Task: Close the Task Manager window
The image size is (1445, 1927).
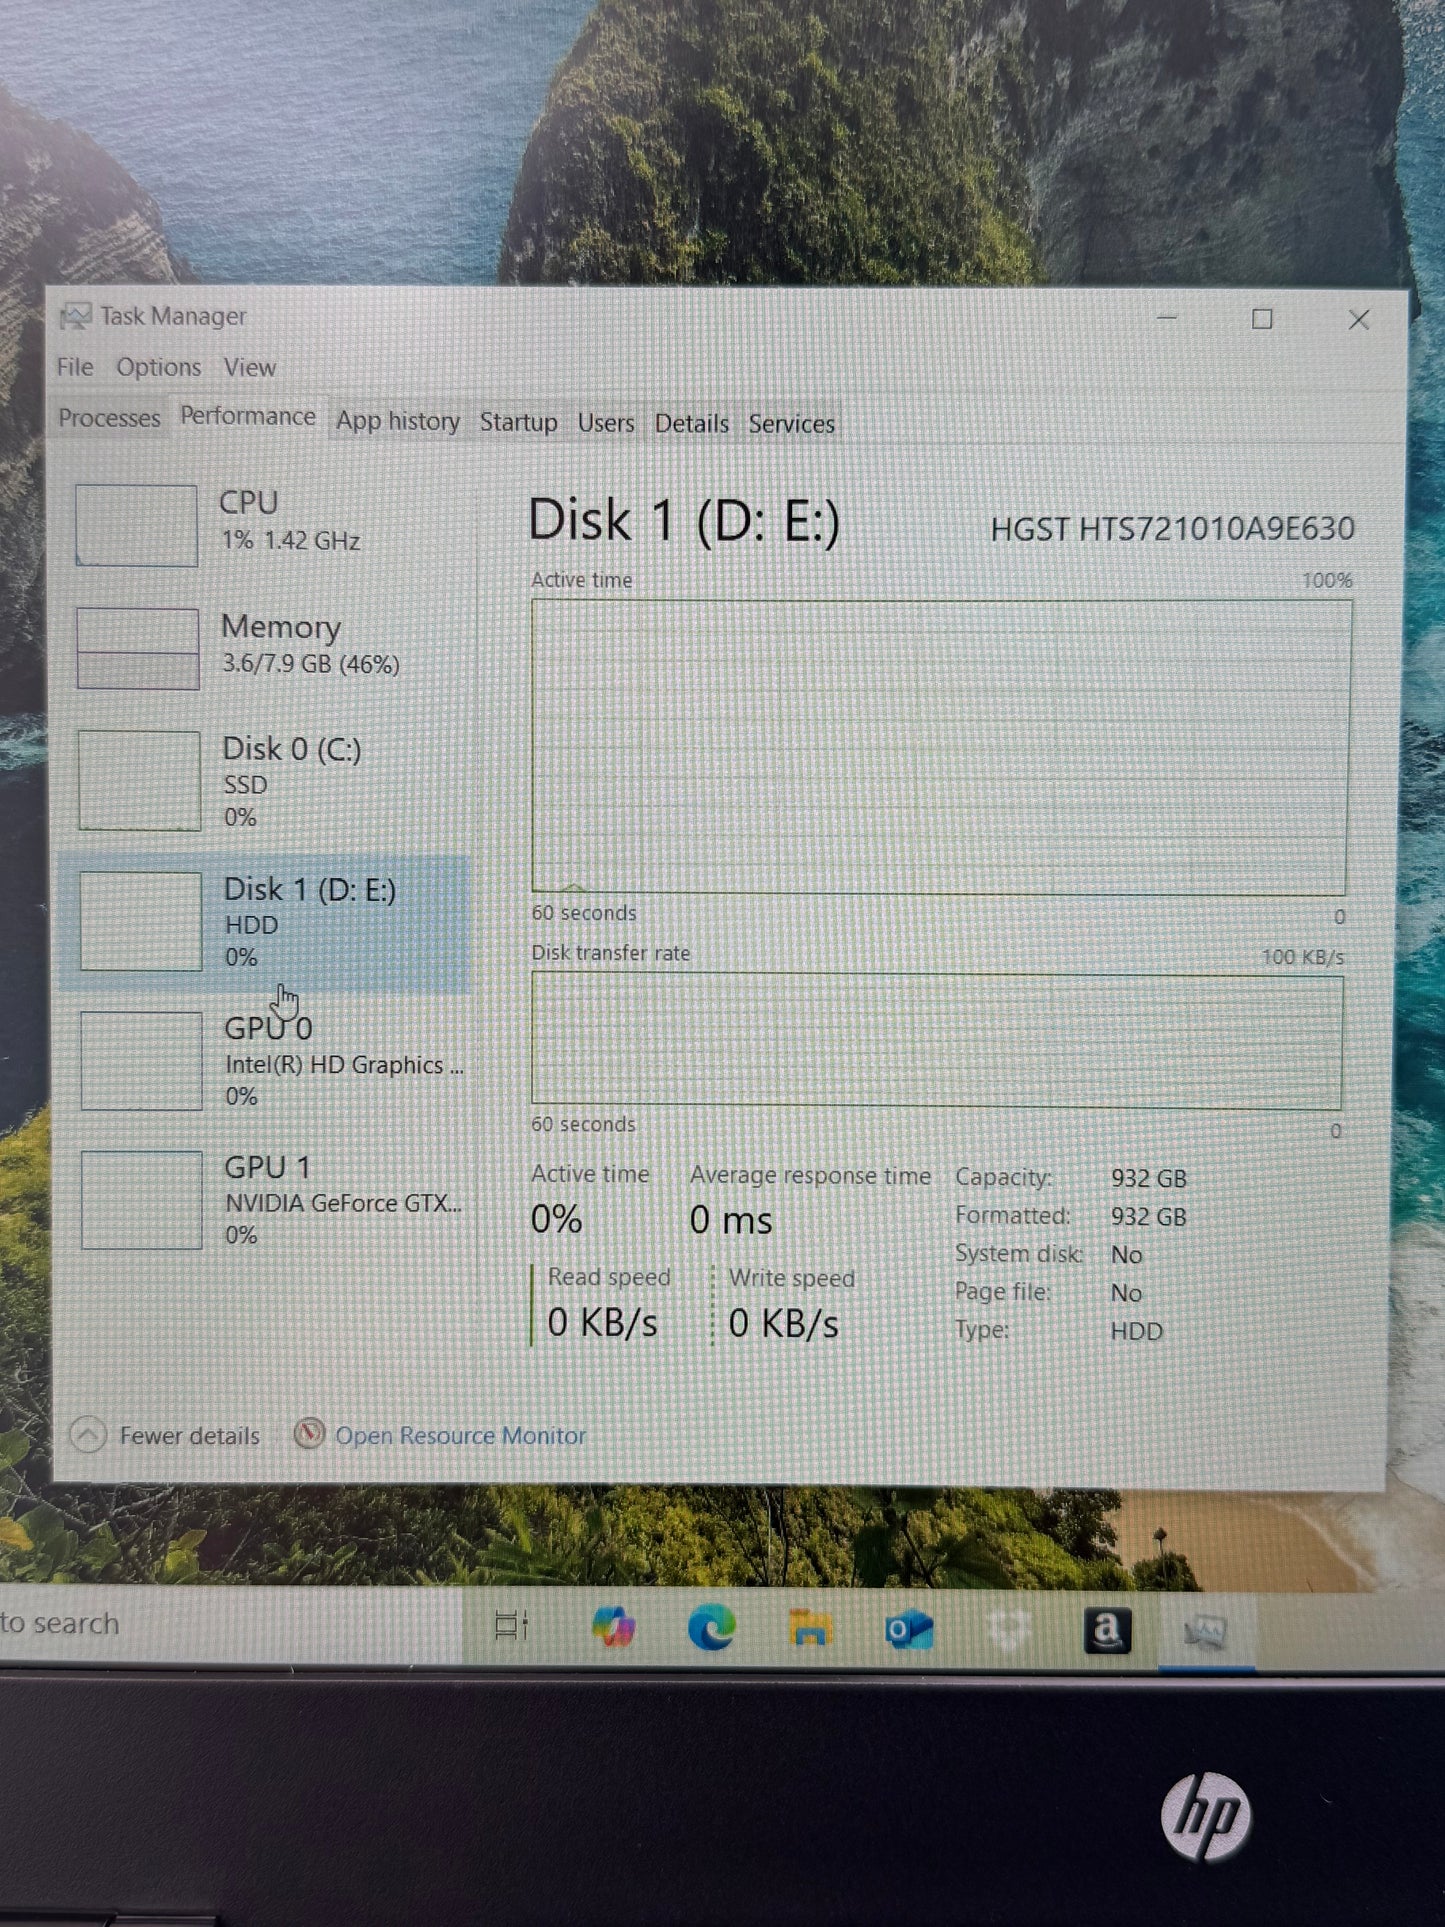Action: coord(1358,320)
